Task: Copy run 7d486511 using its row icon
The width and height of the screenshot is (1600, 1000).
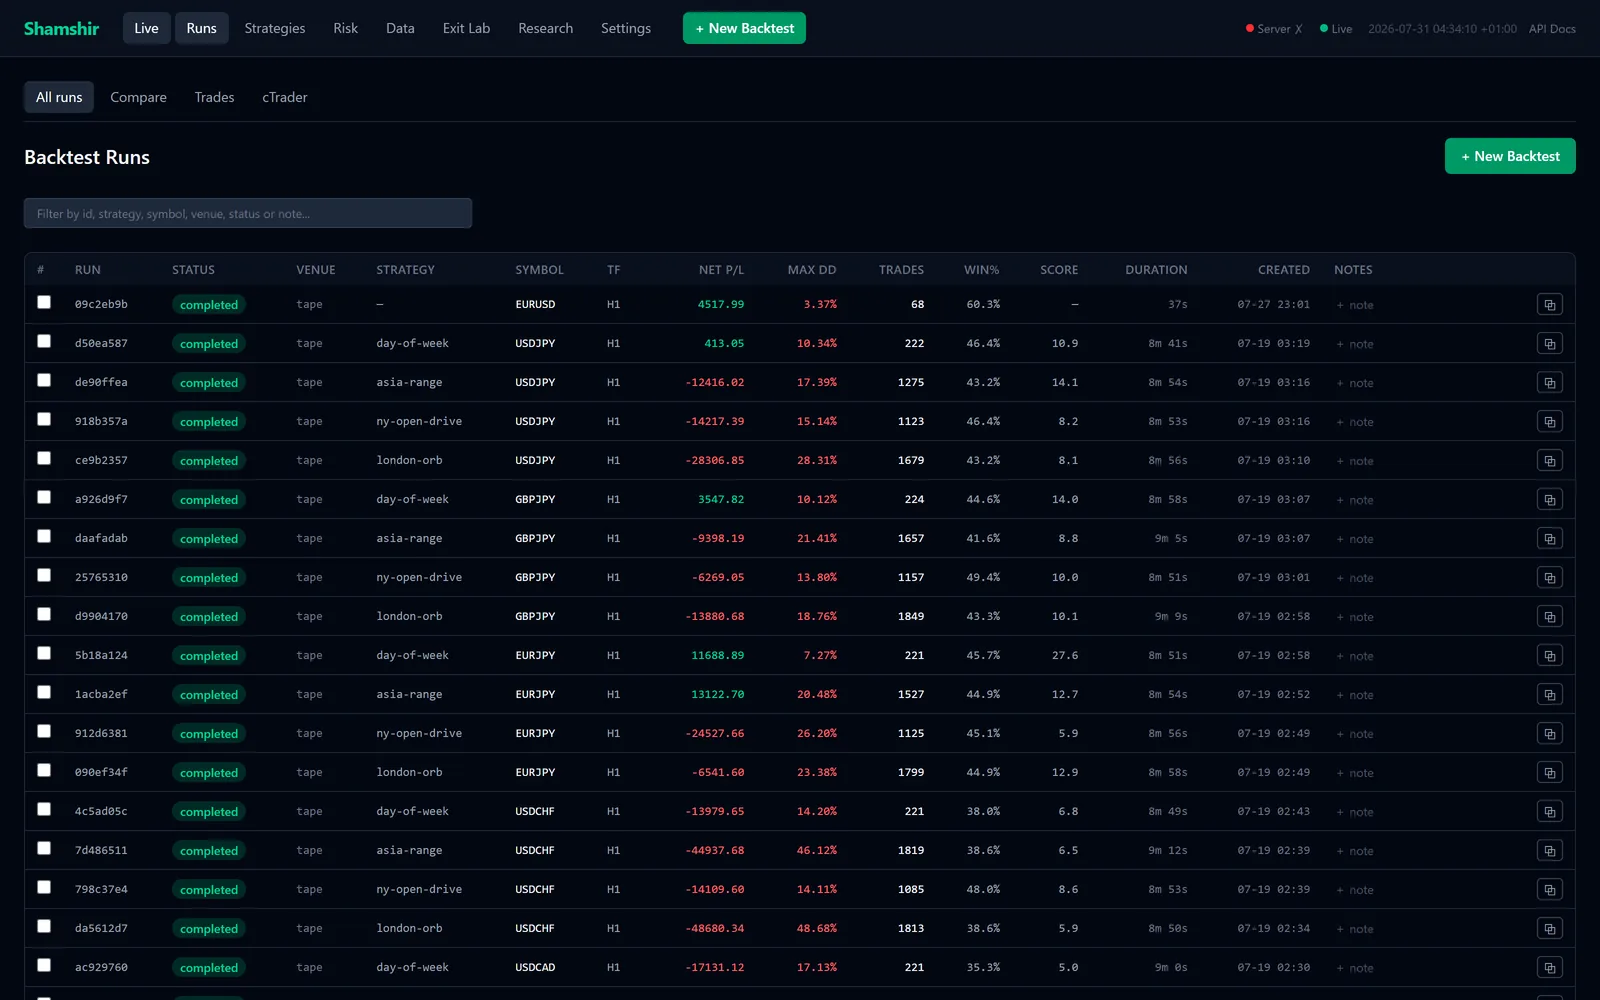Action: pos(1549,850)
